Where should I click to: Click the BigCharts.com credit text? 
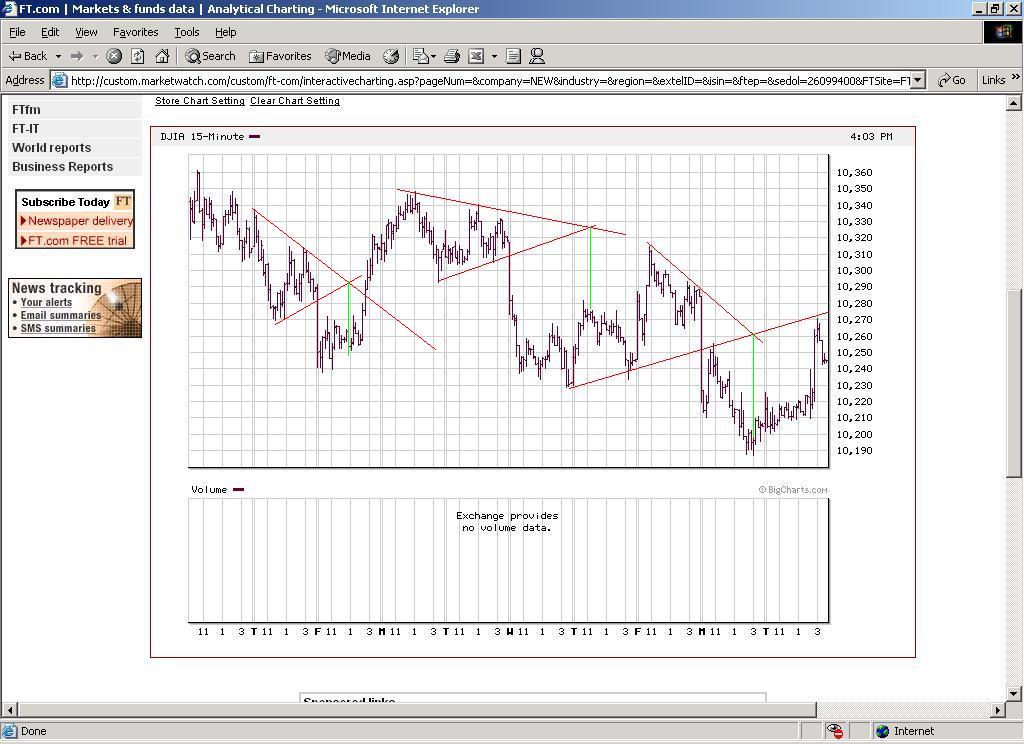point(793,490)
